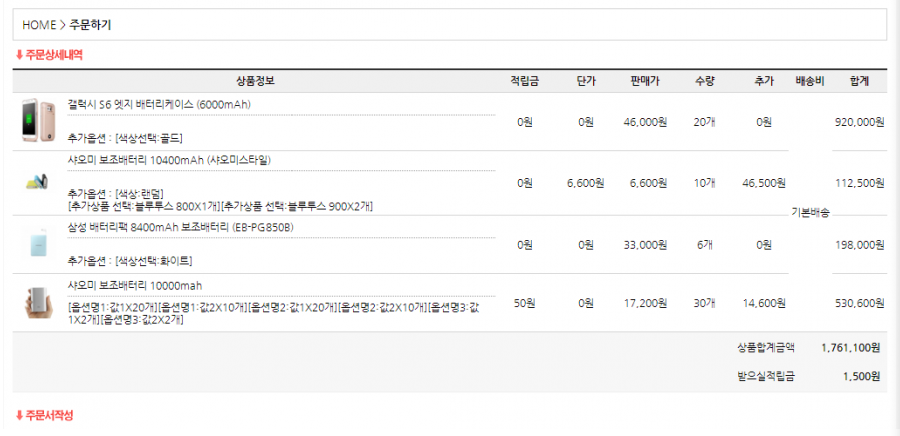
Task: Click the red arrow icon beside 주문서작성
Action: [19, 415]
